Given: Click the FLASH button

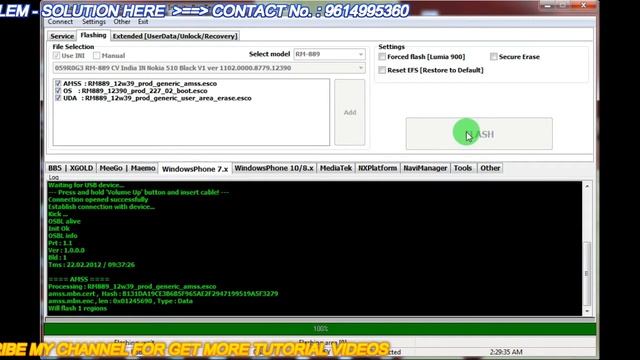Looking at the screenshot, I should [479, 134].
